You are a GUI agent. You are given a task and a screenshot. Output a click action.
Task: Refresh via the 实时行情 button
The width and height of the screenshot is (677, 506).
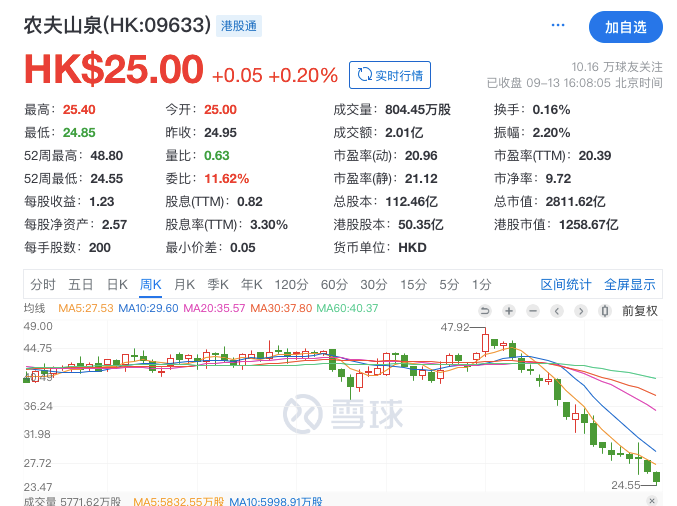tap(390, 75)
